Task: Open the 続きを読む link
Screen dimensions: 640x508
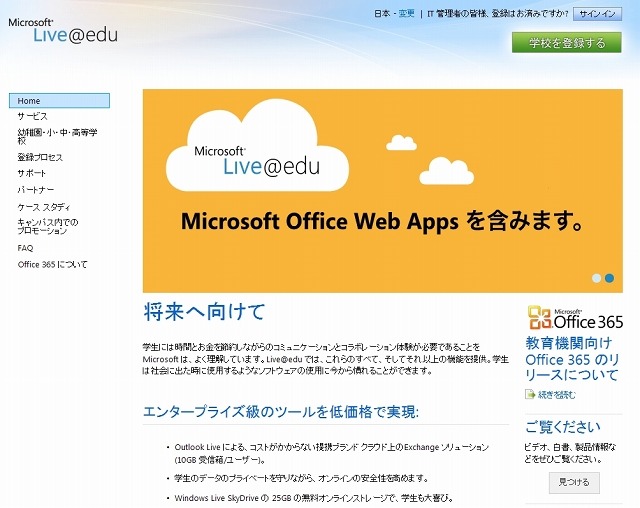Action: coord(557,395)
